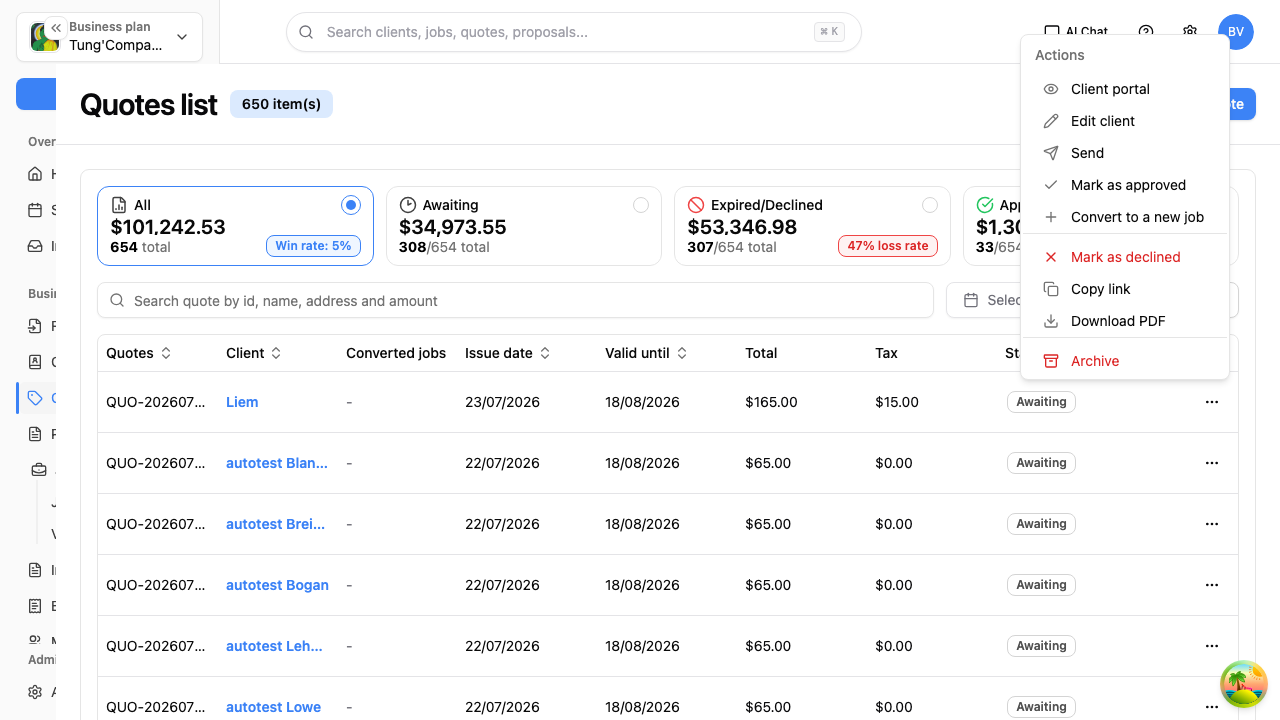Click the Total column header
Screen dimensions: 1280x720
(761, 353)
